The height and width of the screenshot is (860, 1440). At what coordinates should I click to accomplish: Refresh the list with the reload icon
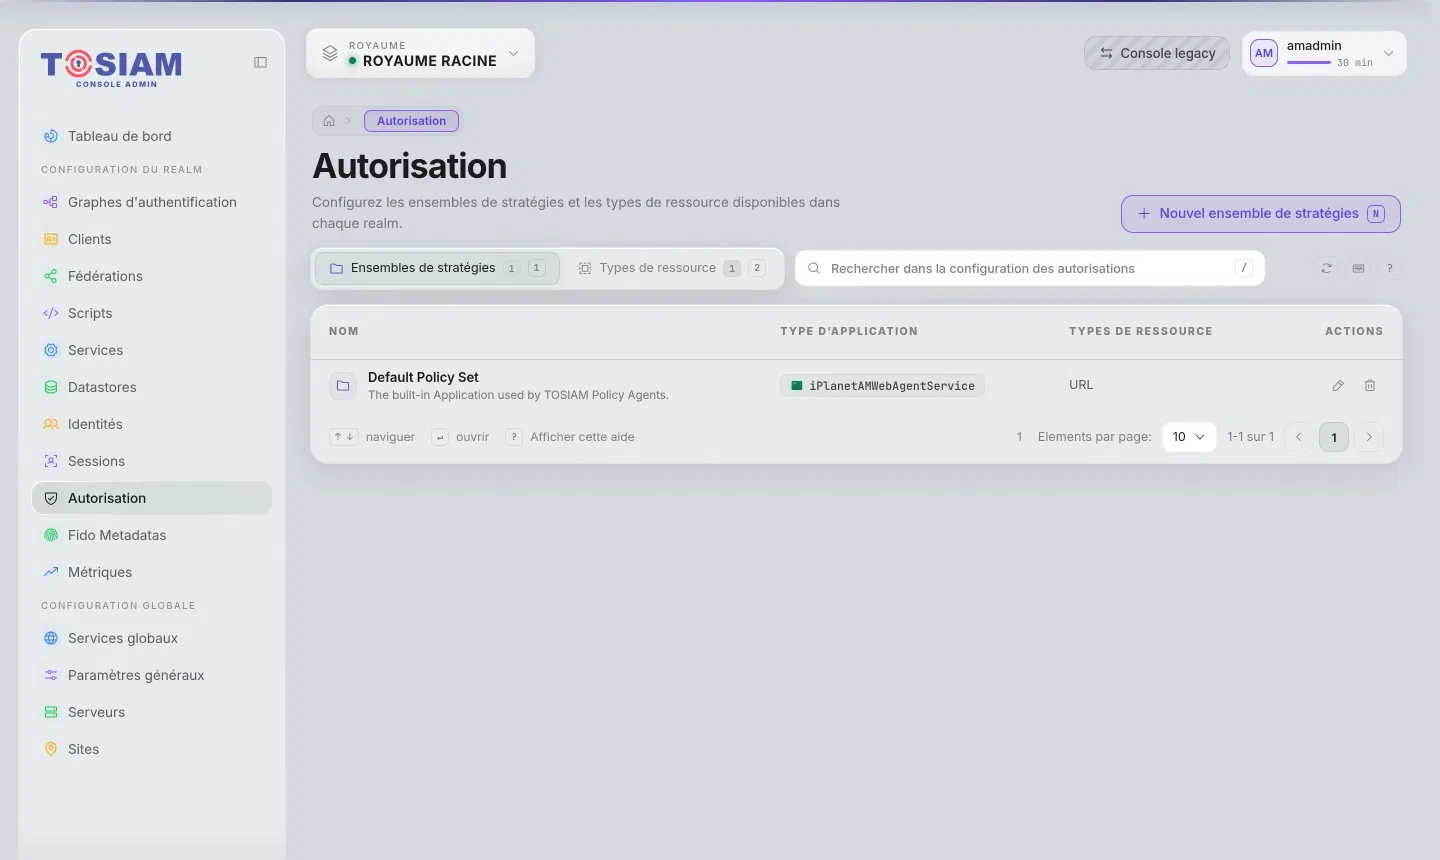[1326, 268]
